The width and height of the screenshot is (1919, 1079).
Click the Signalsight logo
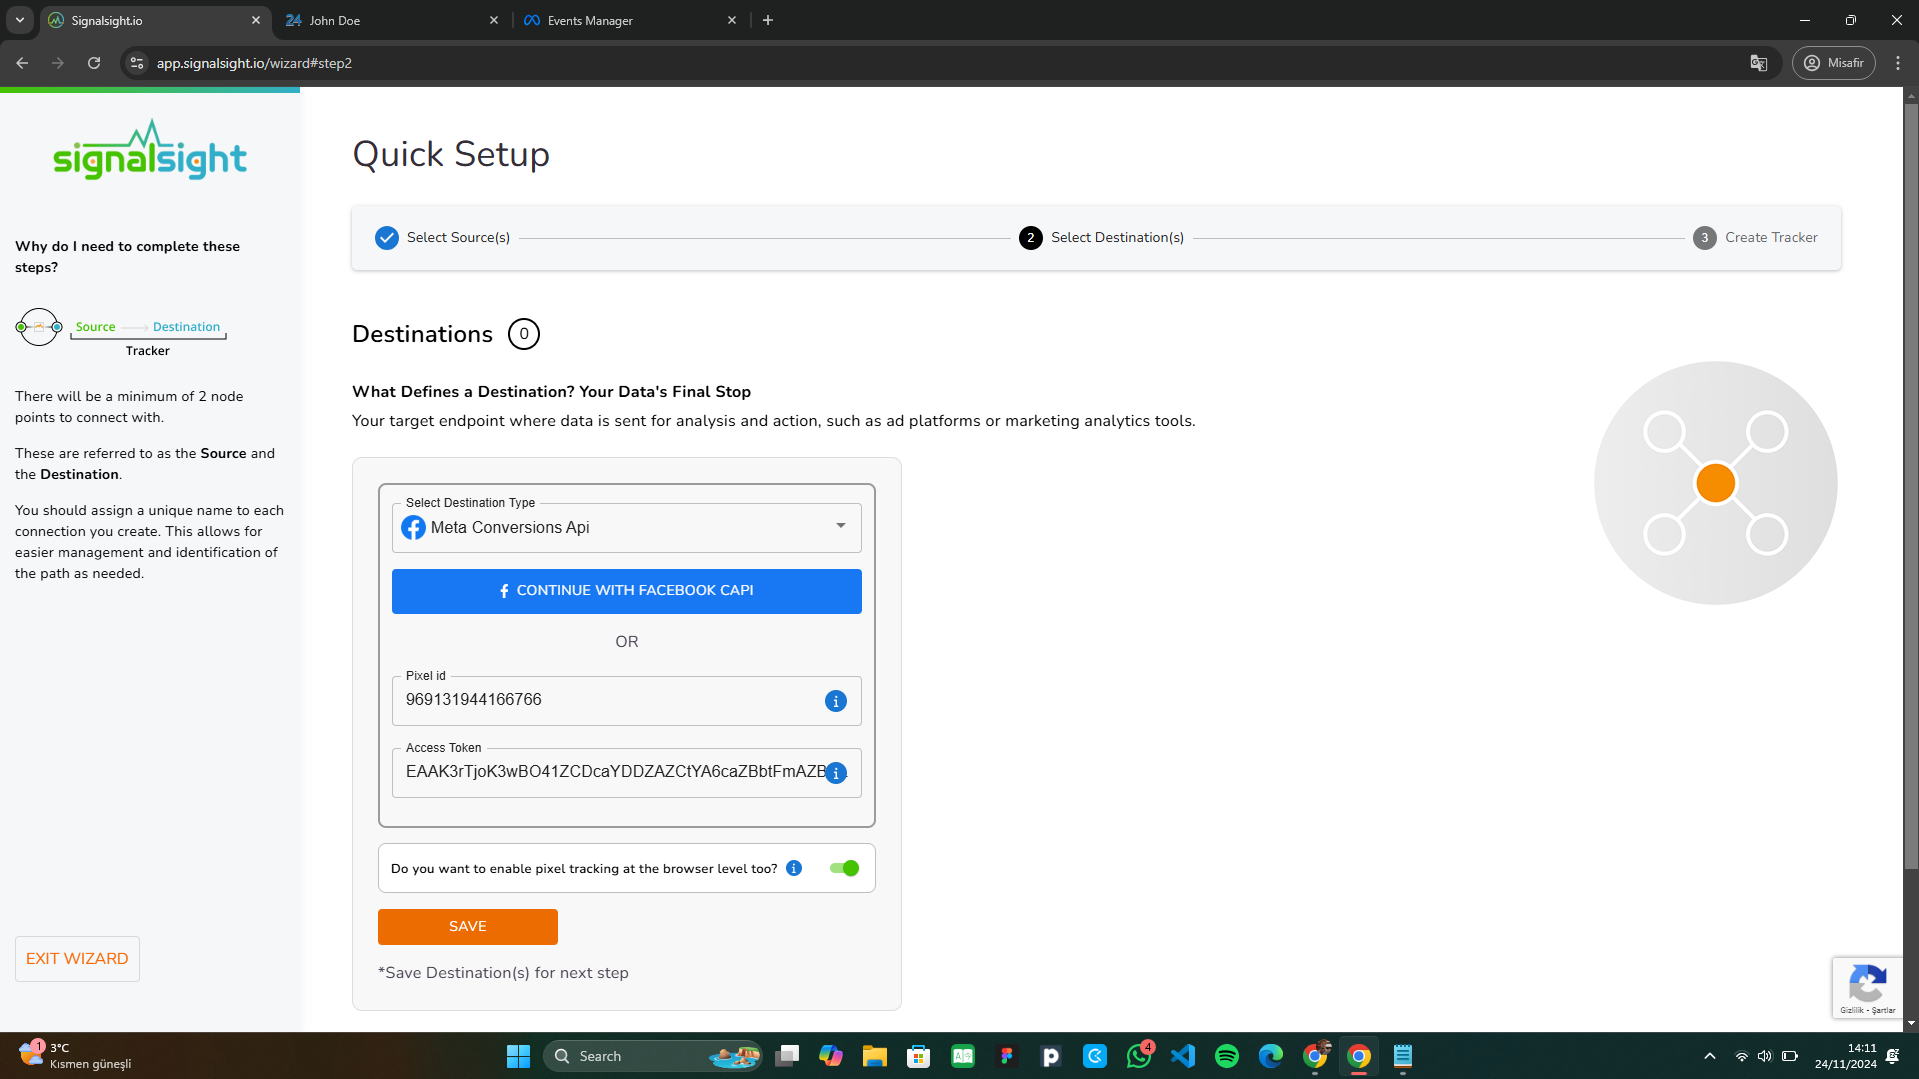150,151
